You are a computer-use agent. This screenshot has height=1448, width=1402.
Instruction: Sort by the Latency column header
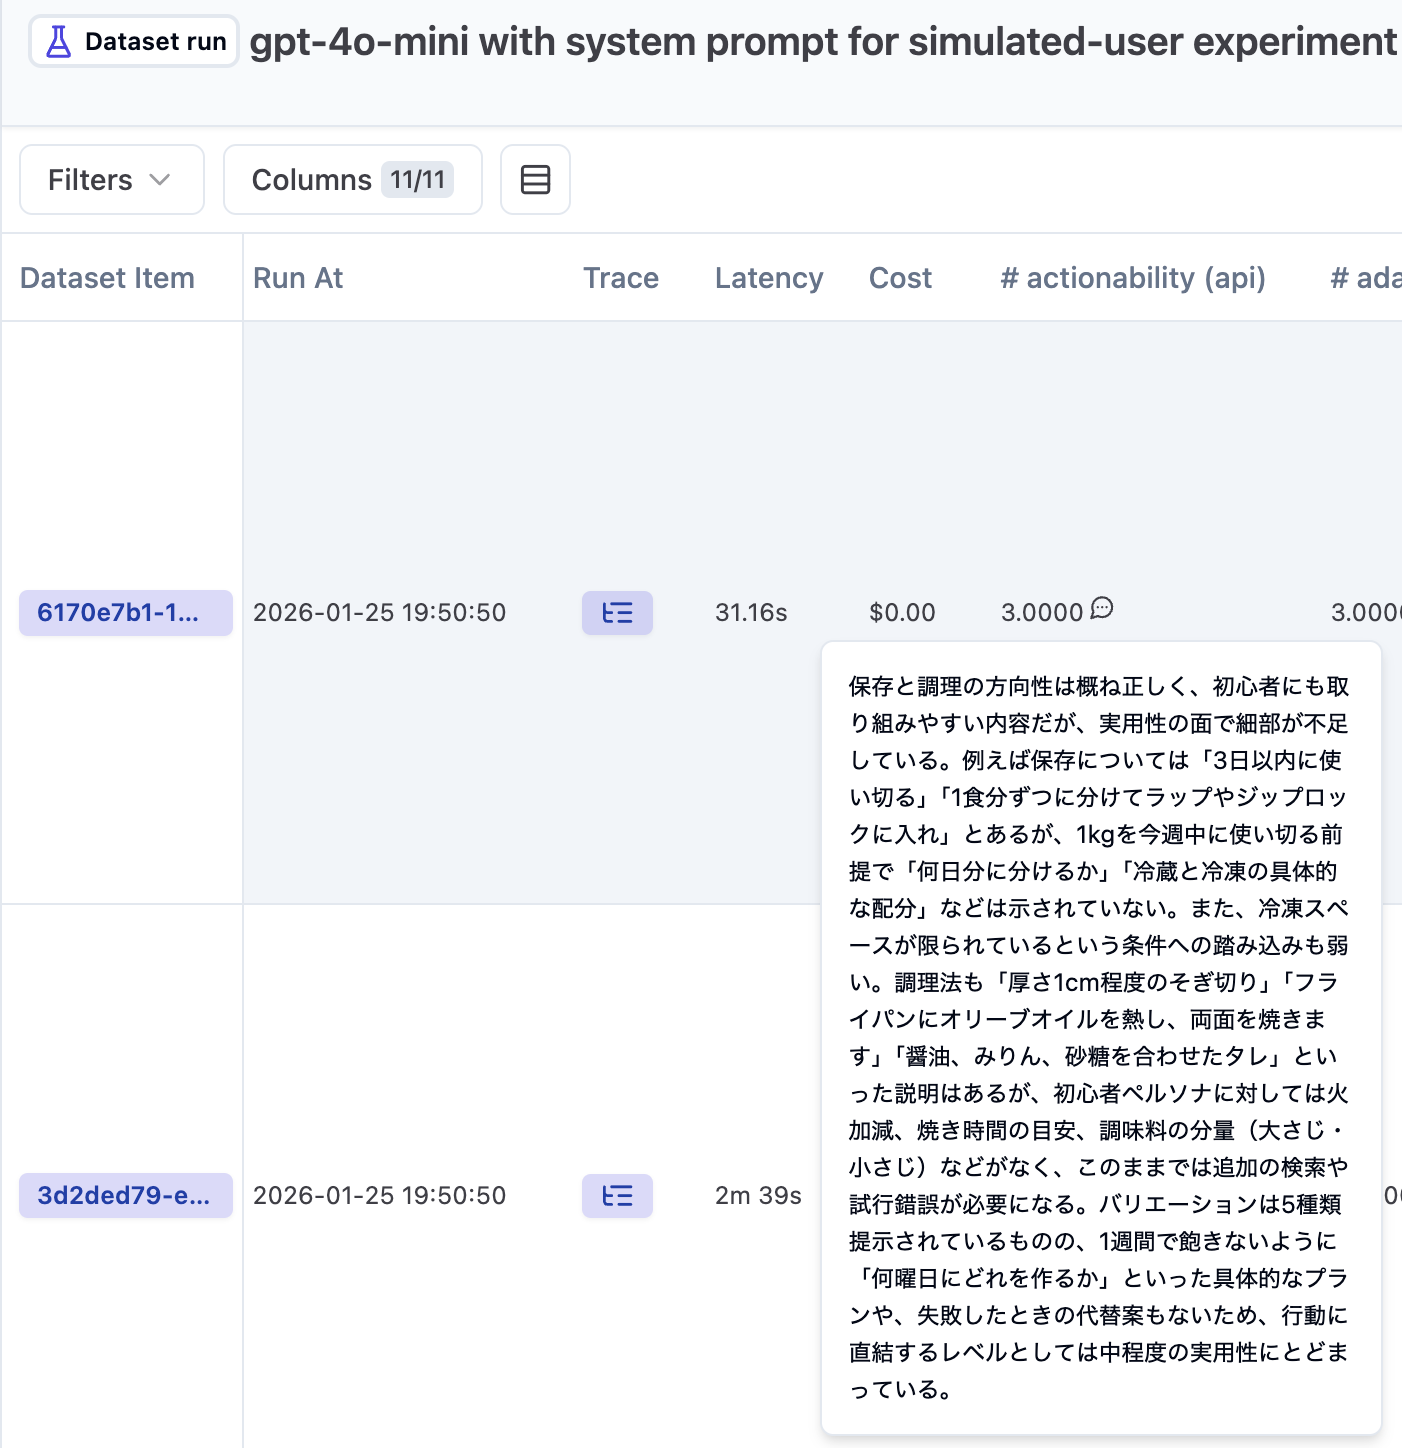[x=768, y=278]
